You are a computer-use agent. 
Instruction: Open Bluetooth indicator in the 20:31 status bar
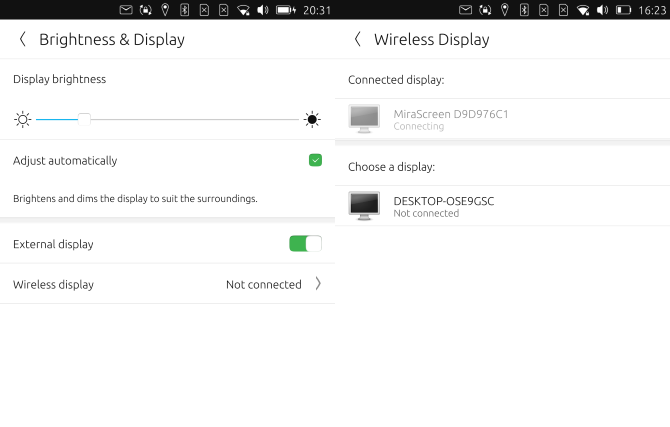pos(184,10)
